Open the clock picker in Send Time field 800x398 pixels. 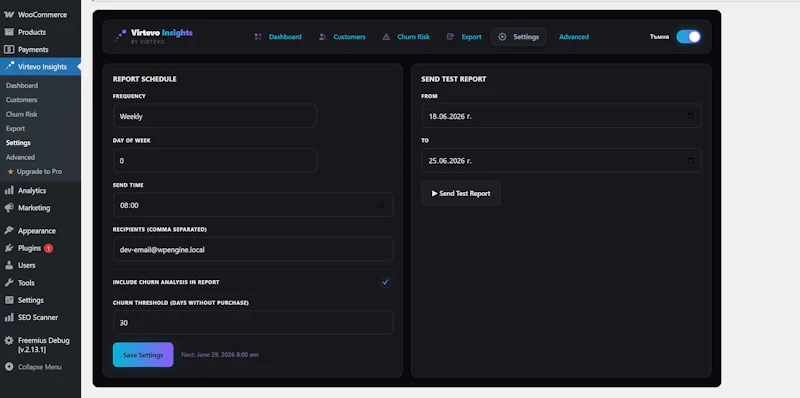(x=381, y=205)
